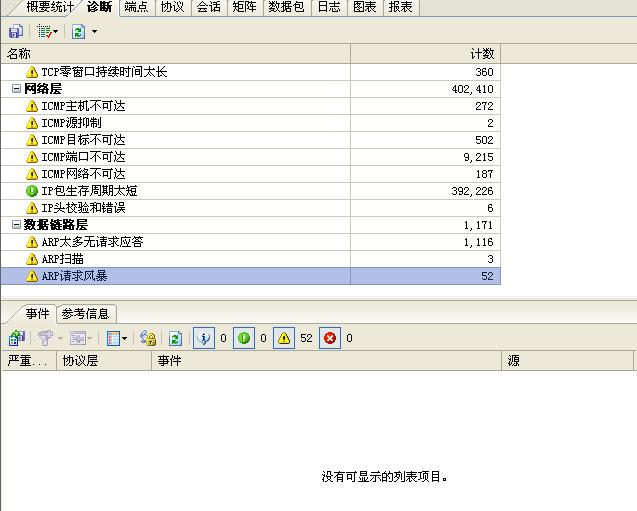
Task: Select the TCP零窗口持续时间太长 row
Action: pos(251,72)
